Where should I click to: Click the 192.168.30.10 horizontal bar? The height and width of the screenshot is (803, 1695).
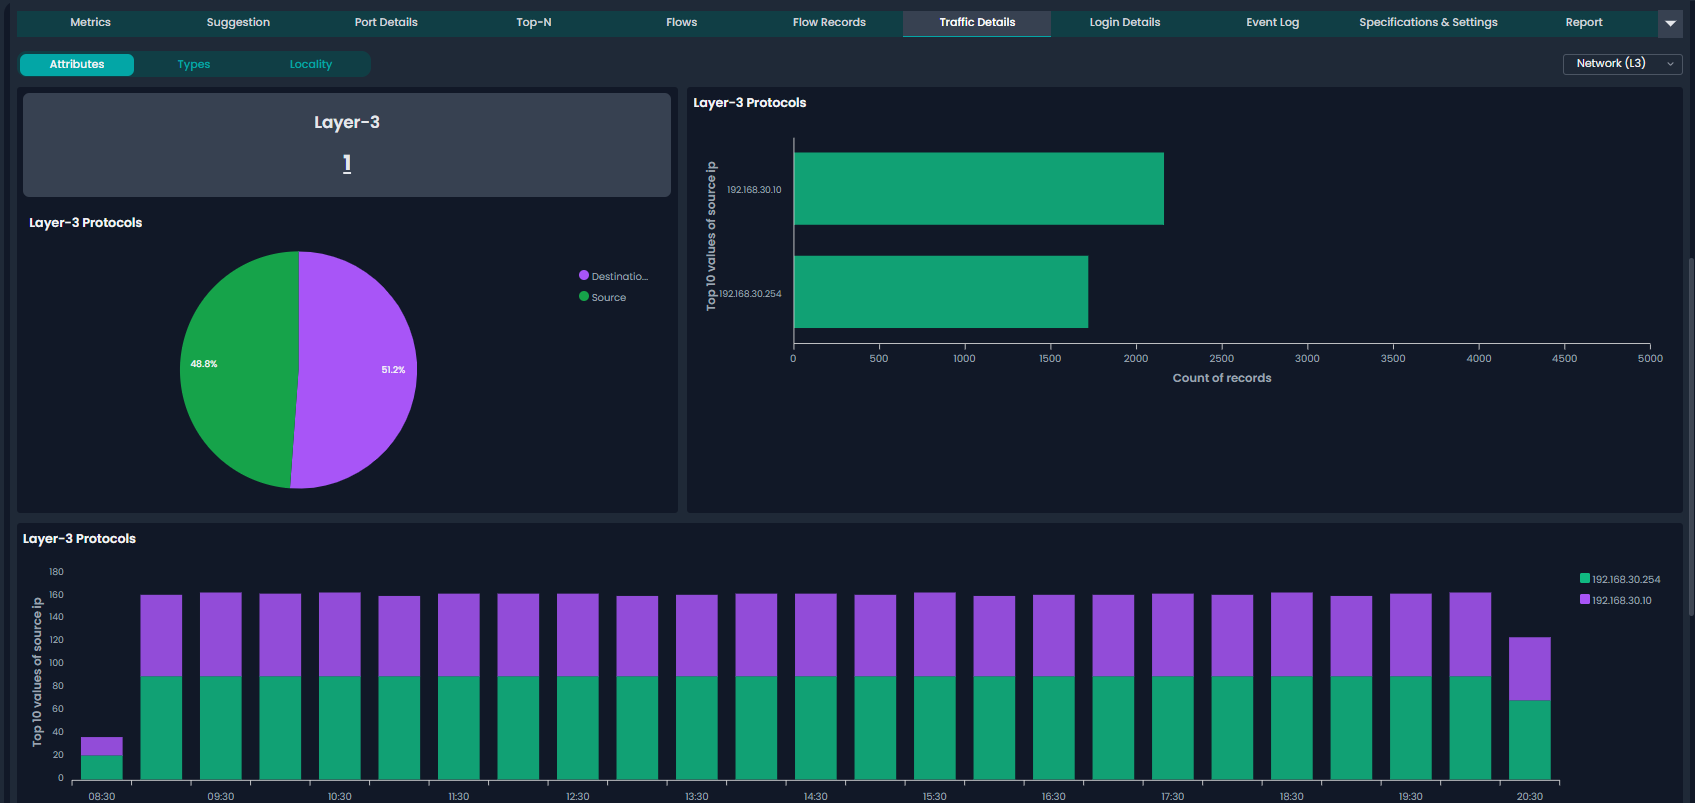979,189
